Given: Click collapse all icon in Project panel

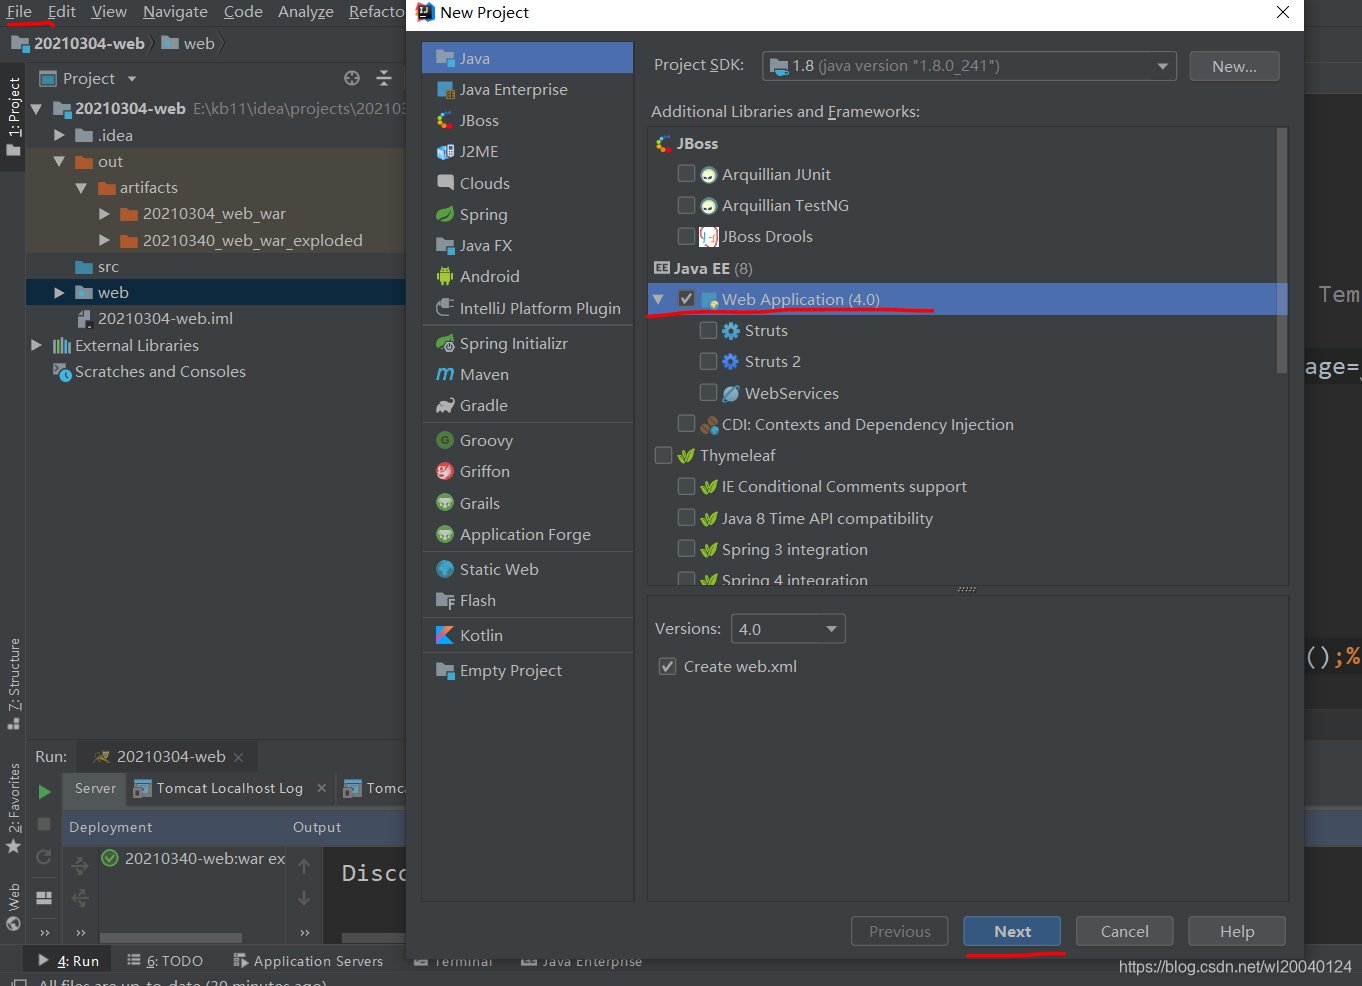Looking at the screenshot, I should (x=384, y=78).
